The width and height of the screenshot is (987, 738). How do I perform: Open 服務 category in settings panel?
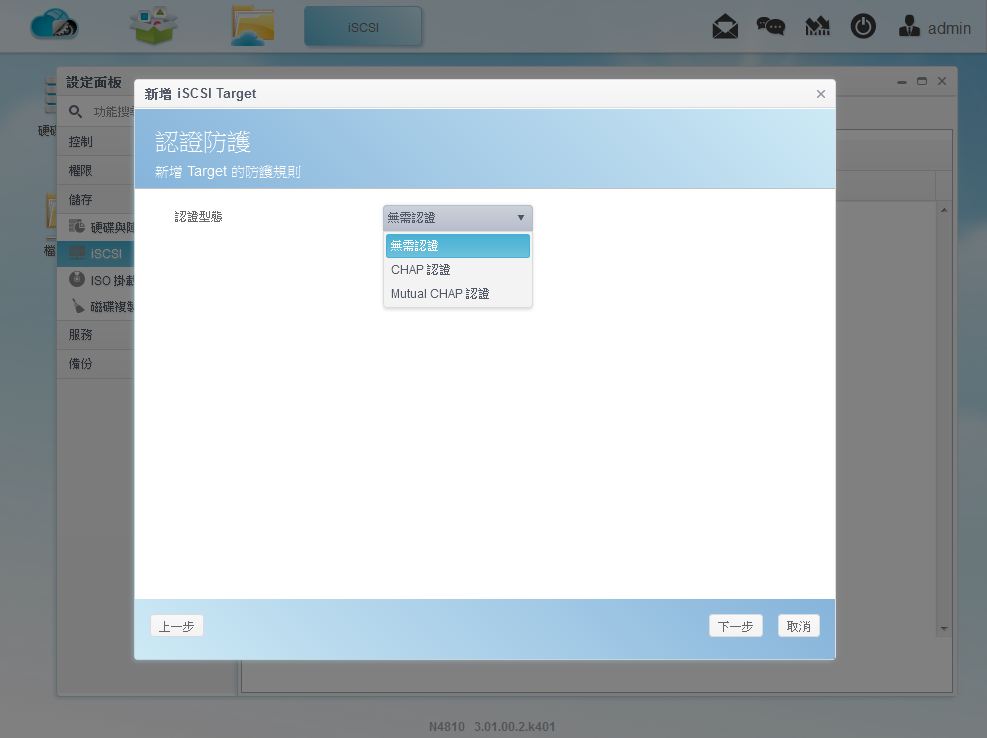(96, 334)
